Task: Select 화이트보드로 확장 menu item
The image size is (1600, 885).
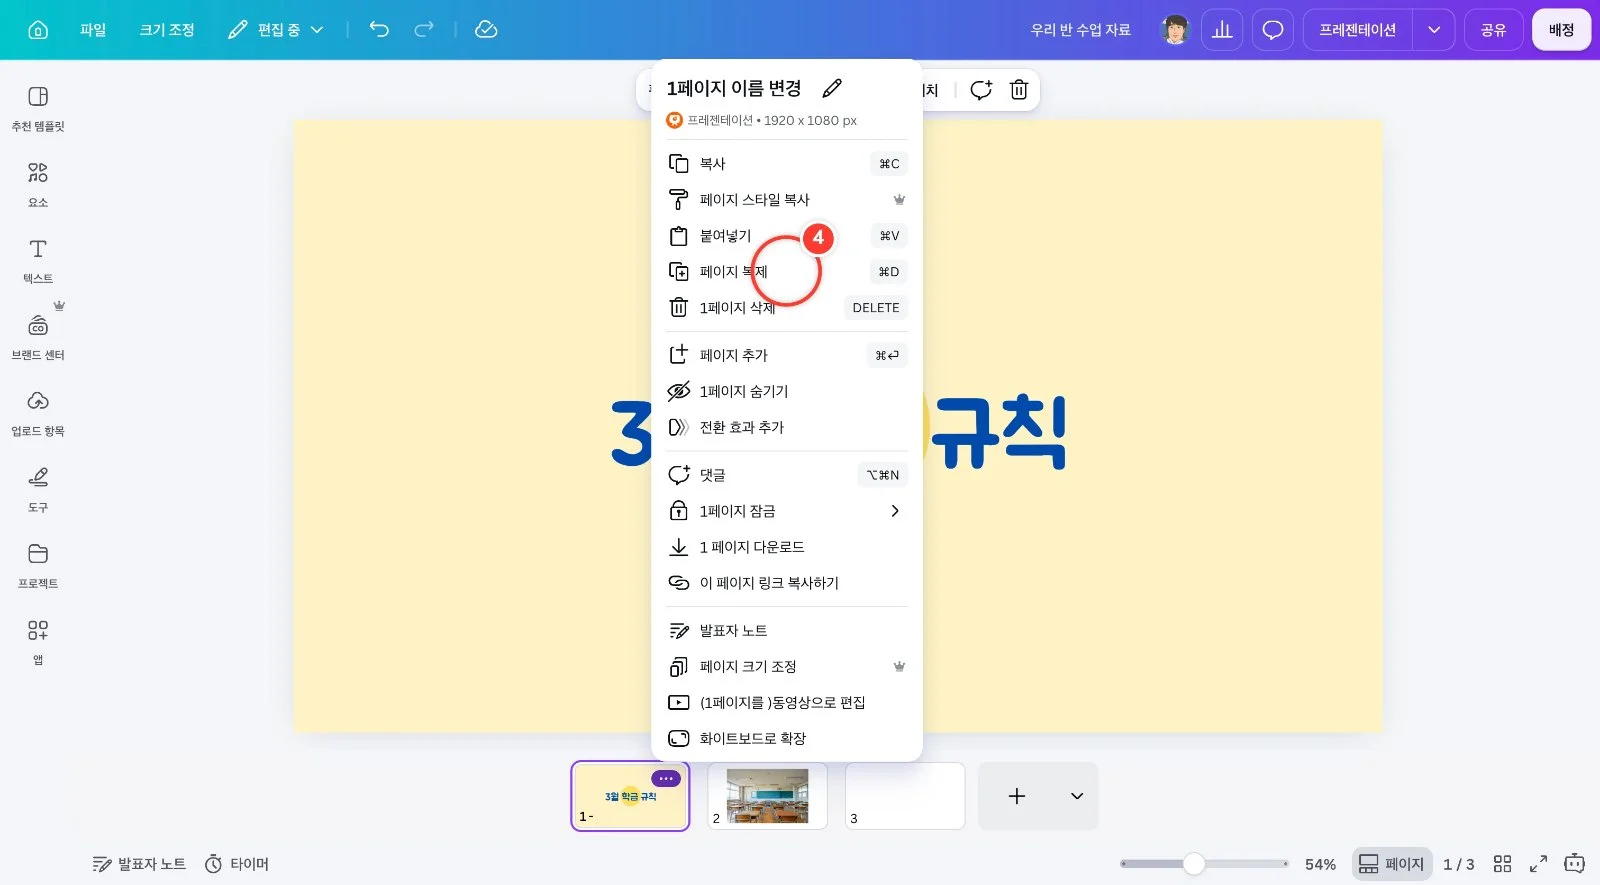Action: click(x=787, y=738)
